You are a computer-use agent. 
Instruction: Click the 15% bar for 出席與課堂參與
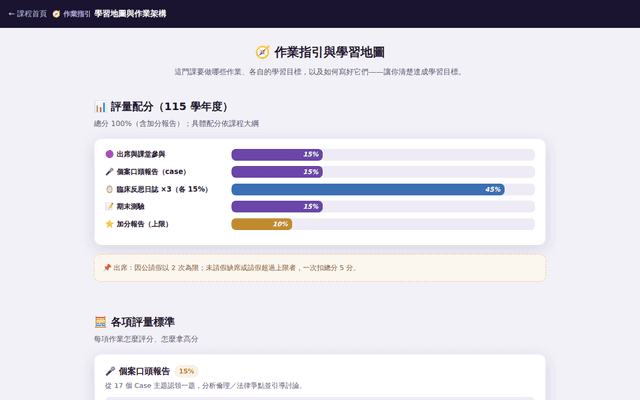277,154
